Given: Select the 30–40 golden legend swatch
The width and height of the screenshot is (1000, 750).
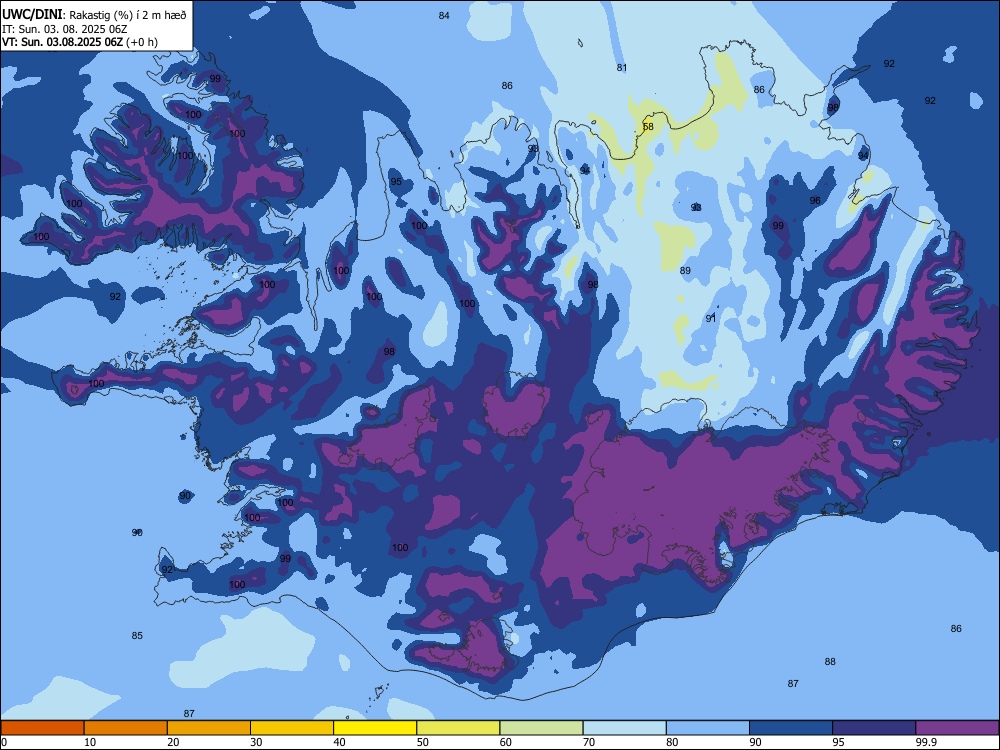Looking at the screenshot, I should click(292, 728).
